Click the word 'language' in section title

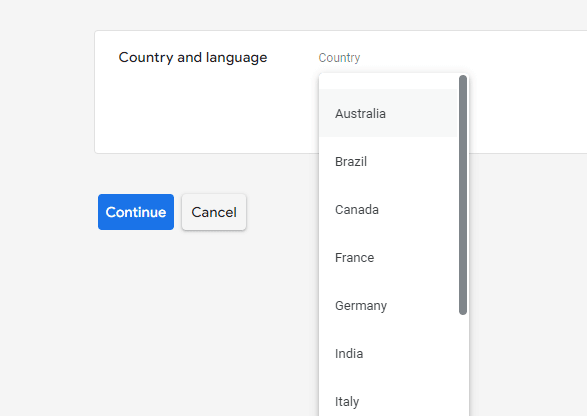(x=237, y=58)
